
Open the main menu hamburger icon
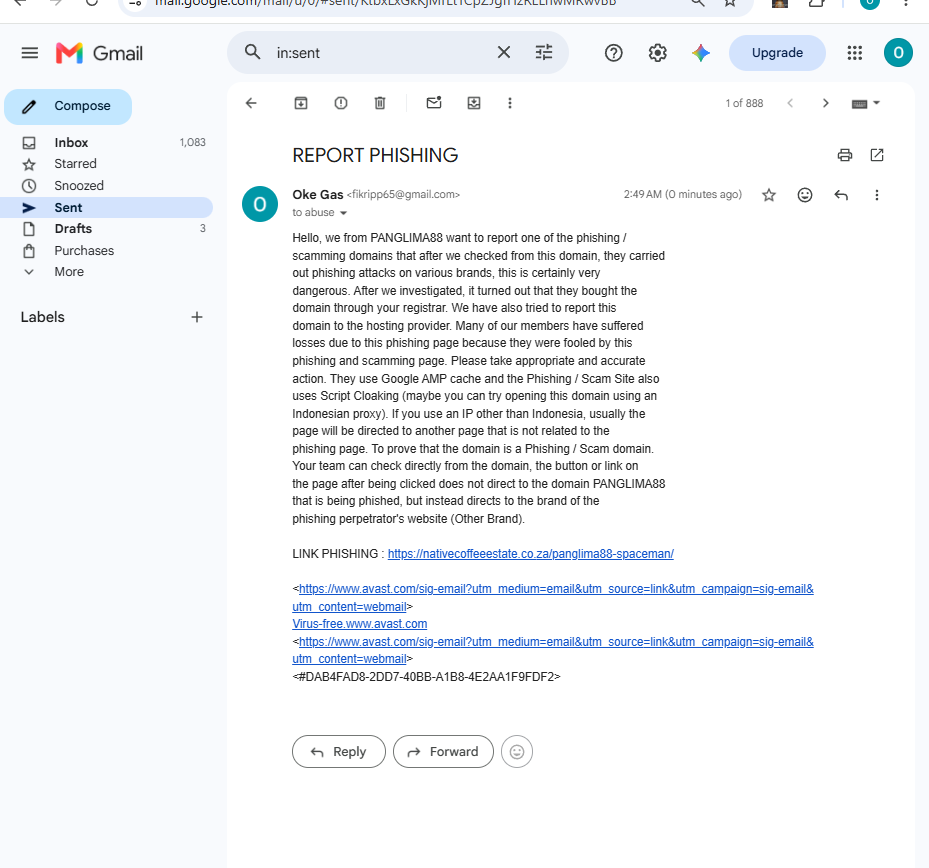tap(30, 53)
